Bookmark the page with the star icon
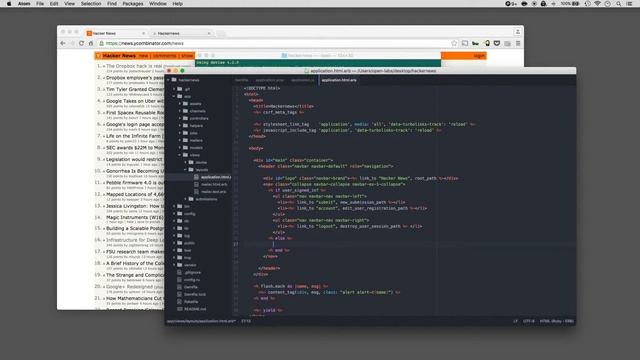 point(454,43)
